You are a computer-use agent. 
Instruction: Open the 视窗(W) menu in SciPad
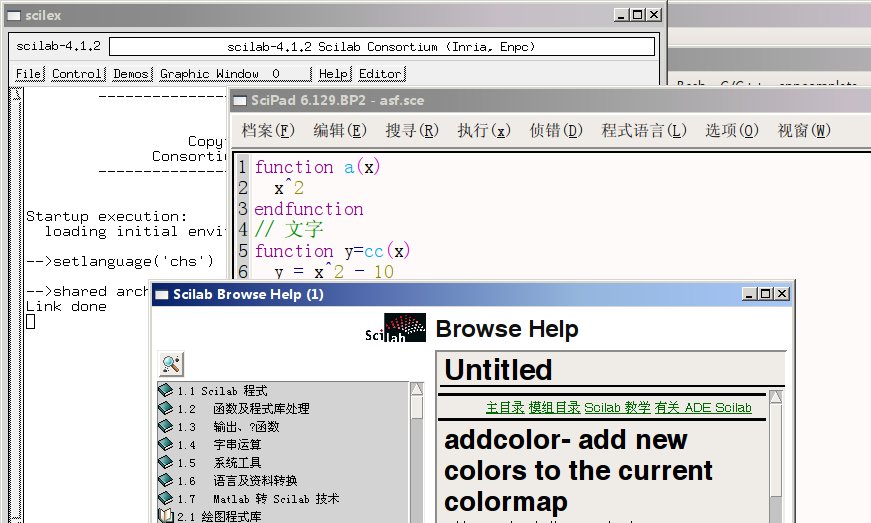[x=804, y=130]
